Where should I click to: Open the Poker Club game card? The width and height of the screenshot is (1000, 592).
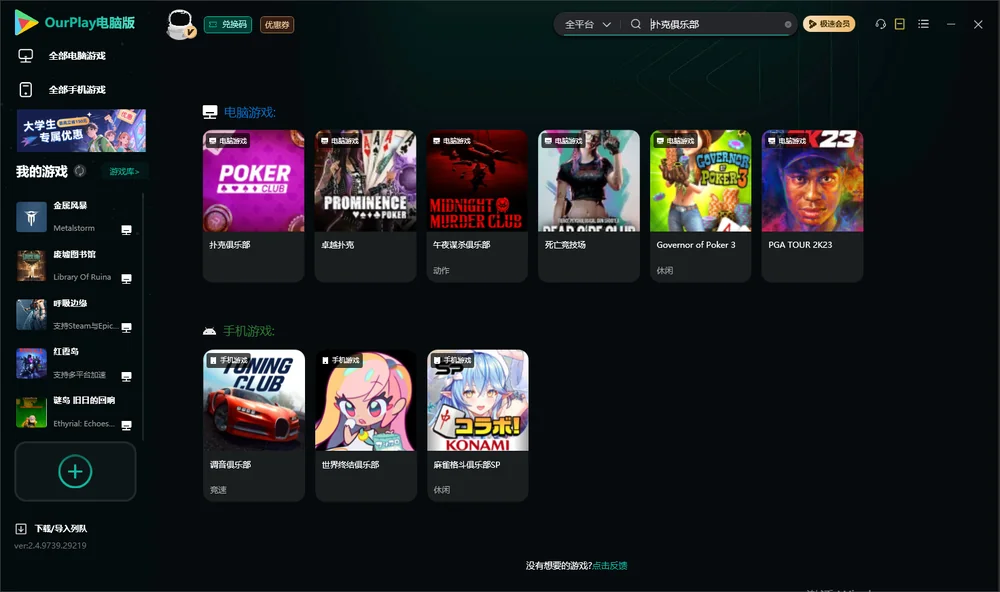[254, 205]
